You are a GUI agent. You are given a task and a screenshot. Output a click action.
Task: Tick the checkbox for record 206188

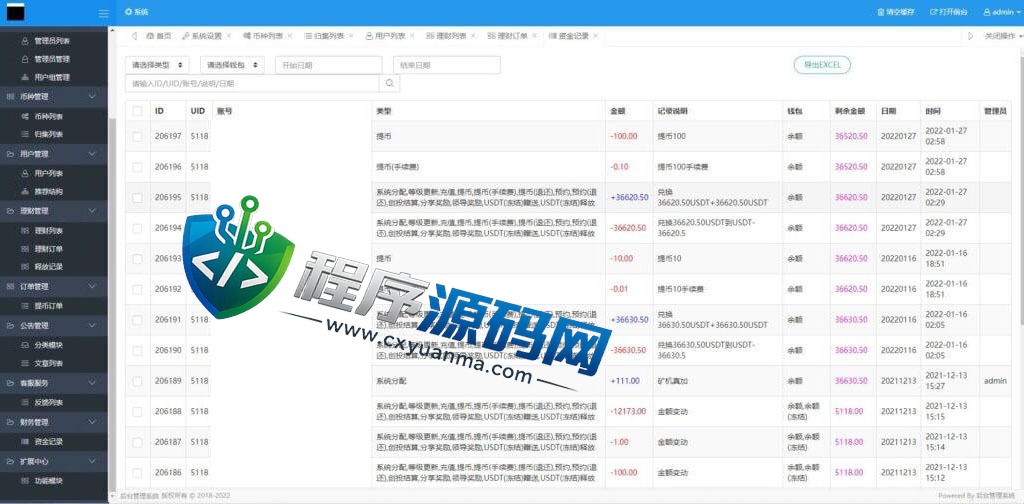137,411
